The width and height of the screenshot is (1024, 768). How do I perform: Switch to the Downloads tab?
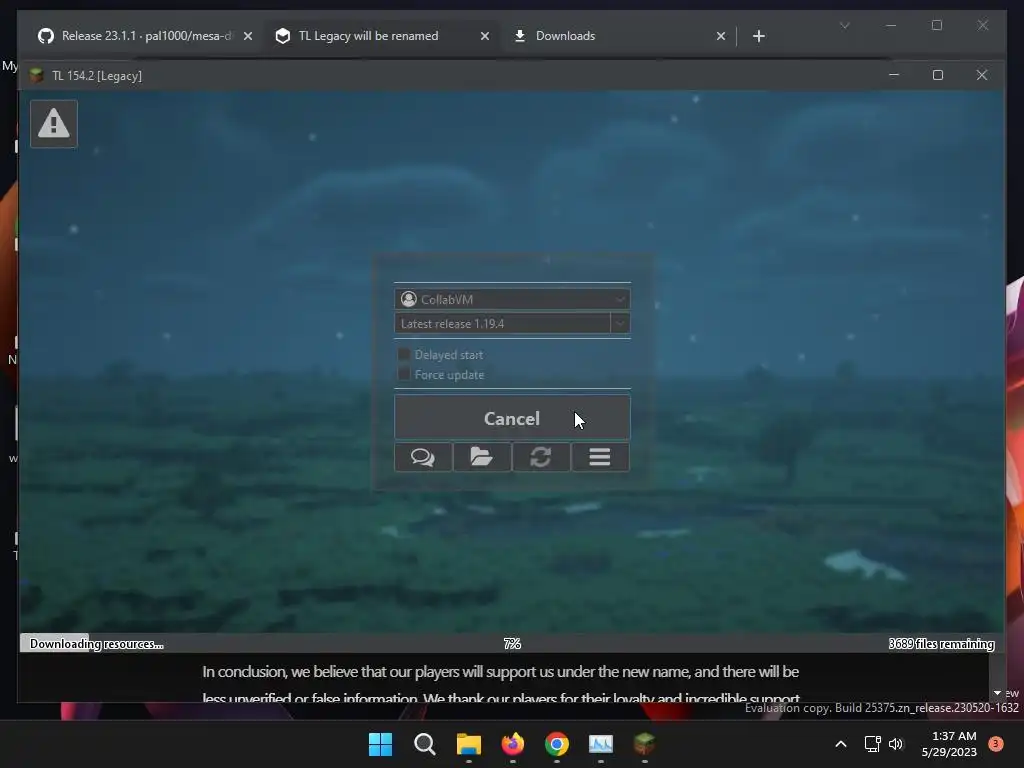[619, 36]
